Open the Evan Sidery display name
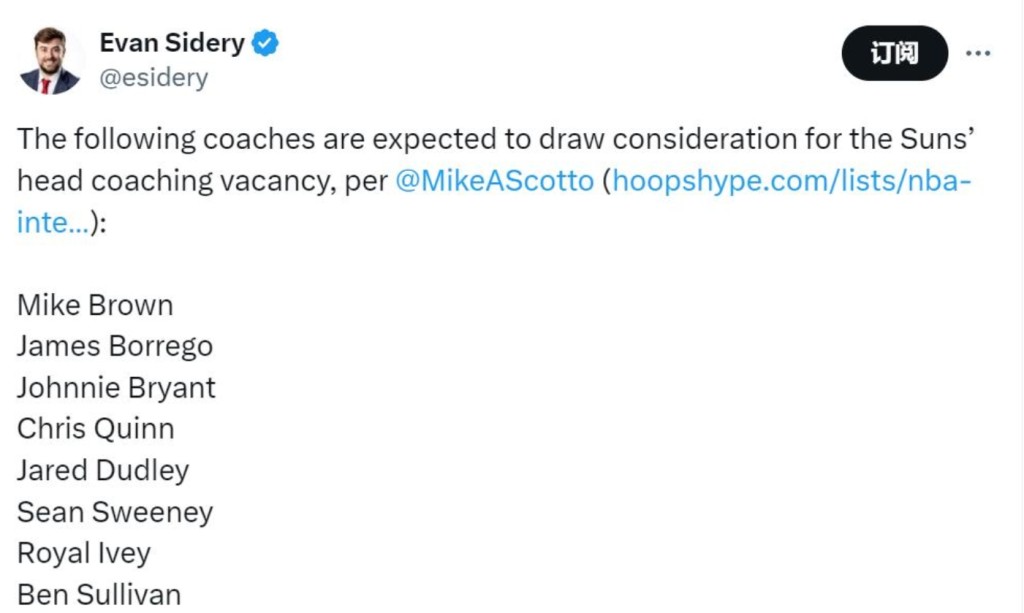Viewport: 1024px width, 613px height. [x=172, y=43]
